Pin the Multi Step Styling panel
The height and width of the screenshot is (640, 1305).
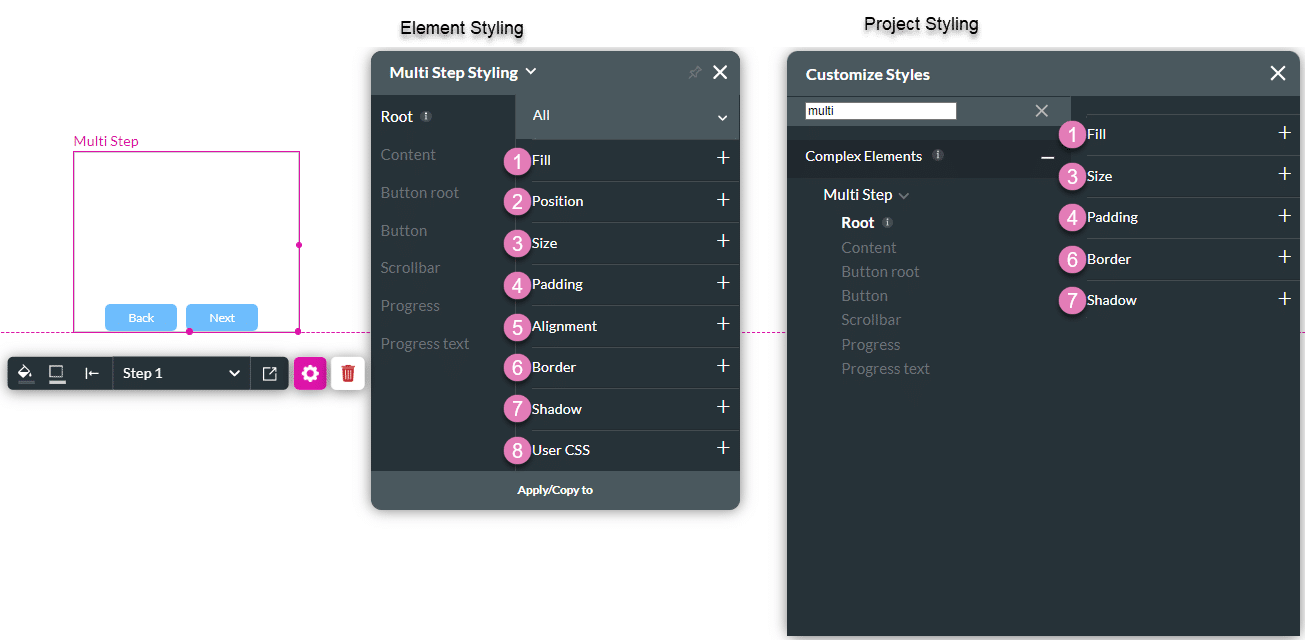[694, 72]
